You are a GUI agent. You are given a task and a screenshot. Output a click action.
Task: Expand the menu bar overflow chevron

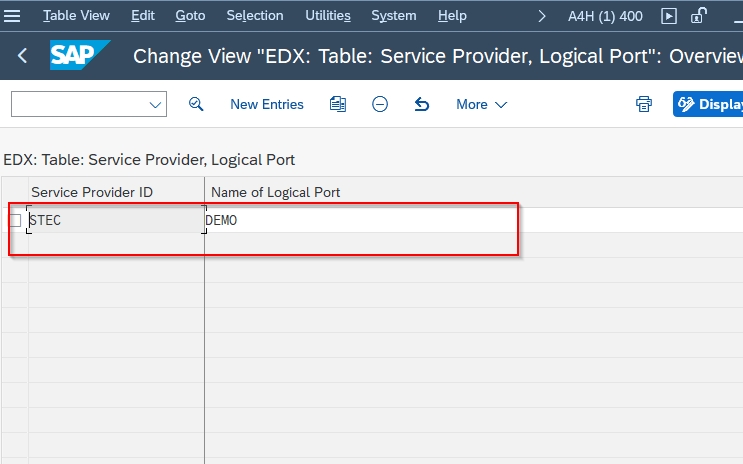pos(542,17)
